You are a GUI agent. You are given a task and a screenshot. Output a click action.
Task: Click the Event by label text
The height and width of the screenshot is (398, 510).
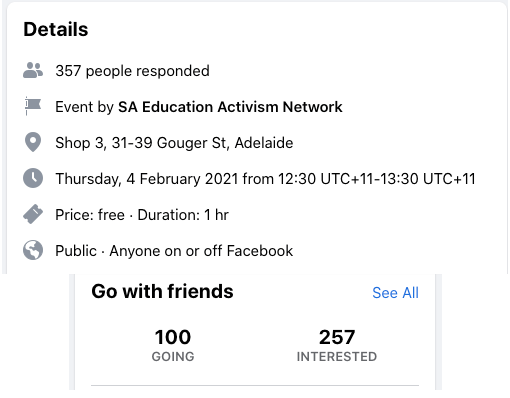(84, 107)
